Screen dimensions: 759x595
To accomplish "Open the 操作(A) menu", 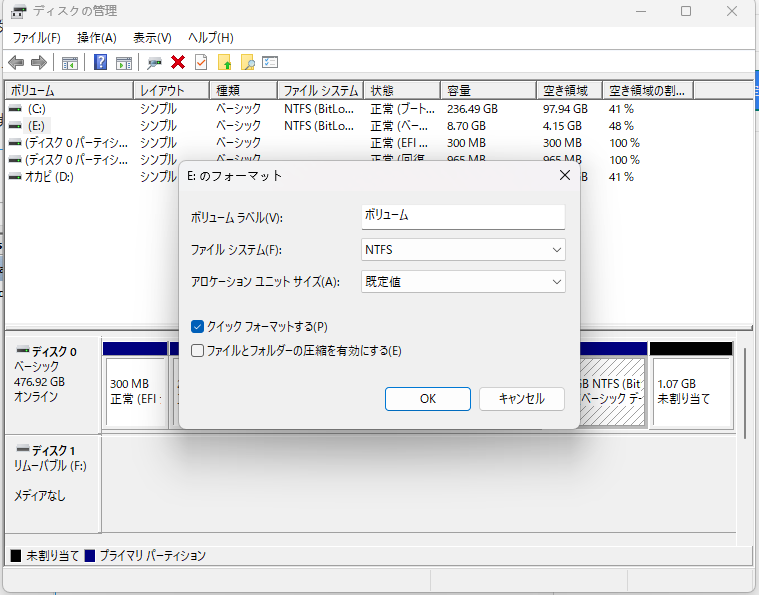I will [97, 38].
